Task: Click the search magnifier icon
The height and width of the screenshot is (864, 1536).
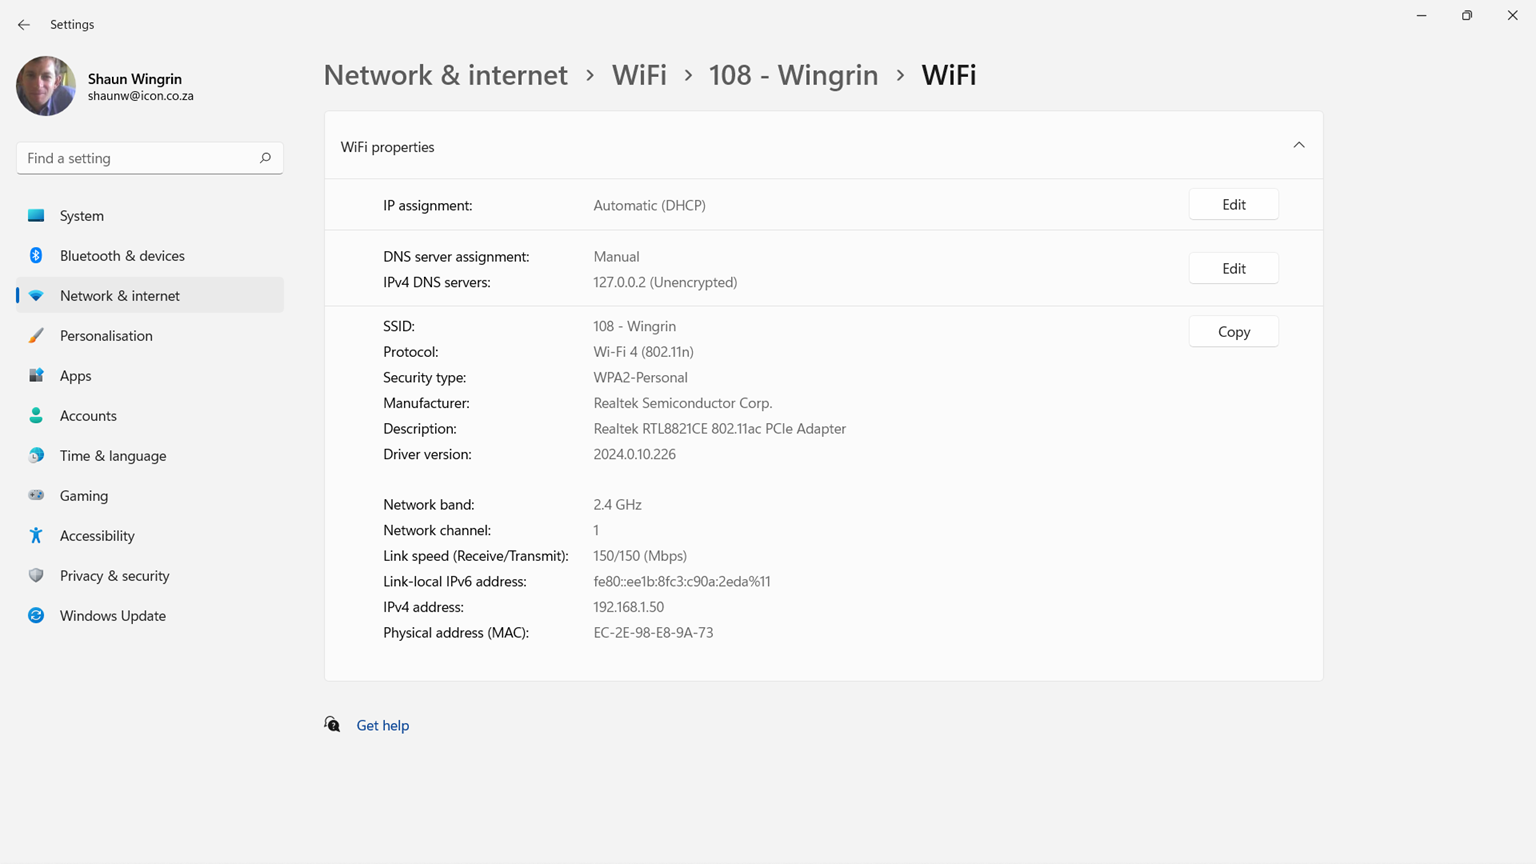Action: [x=265, y=158]
